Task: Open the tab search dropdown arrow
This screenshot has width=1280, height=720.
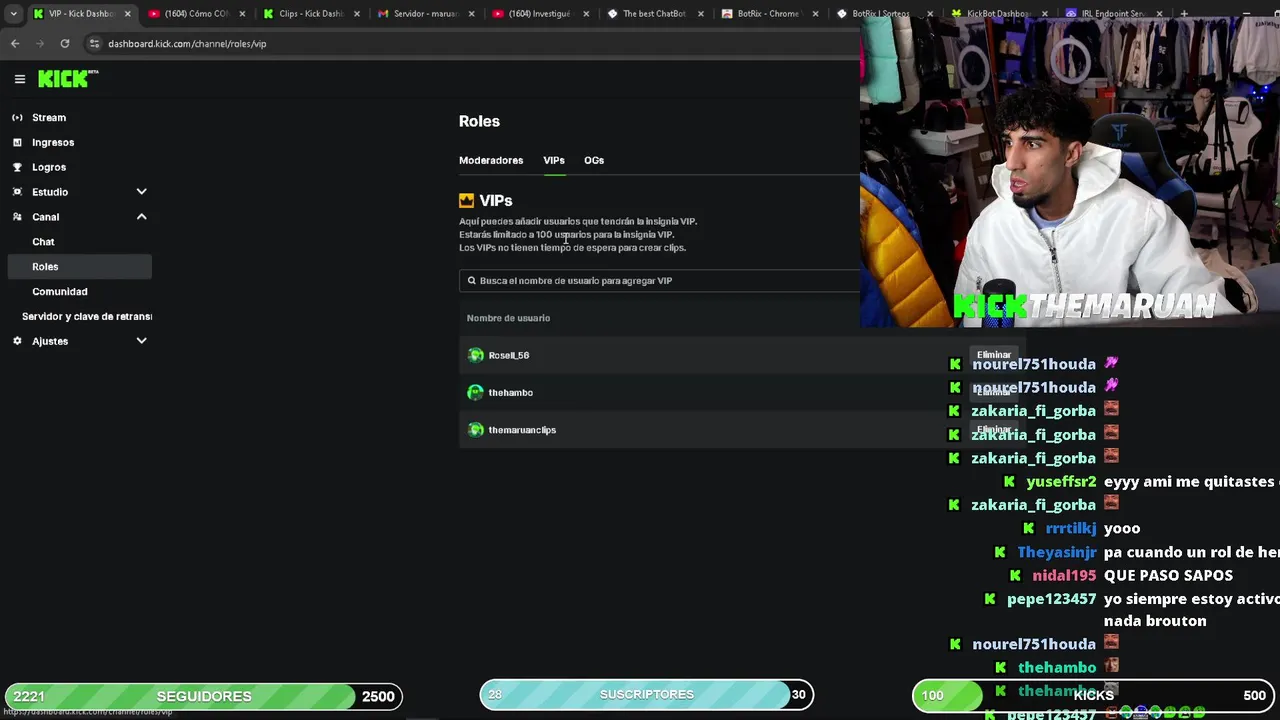Action: point(13,14)
